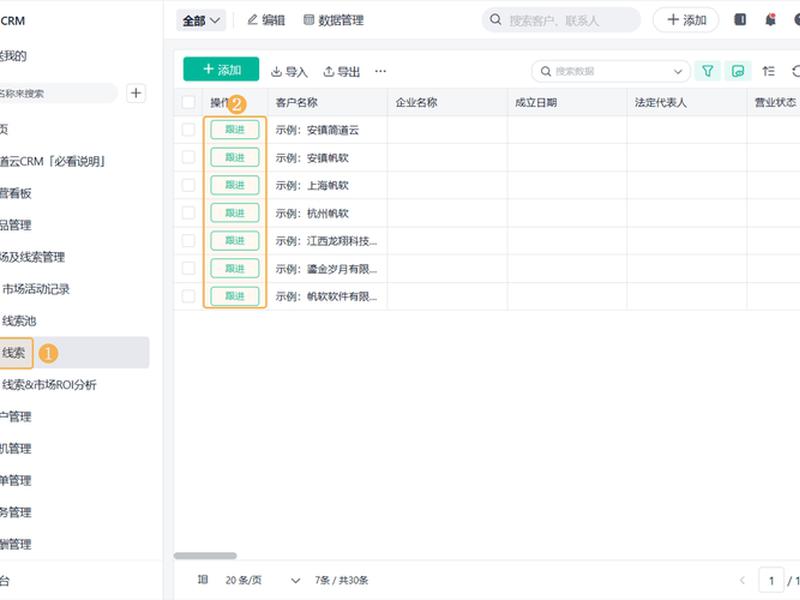This screenshot has width=800, height=600.
Task: Click the 编辑 edit option
Action: [266, 20]
